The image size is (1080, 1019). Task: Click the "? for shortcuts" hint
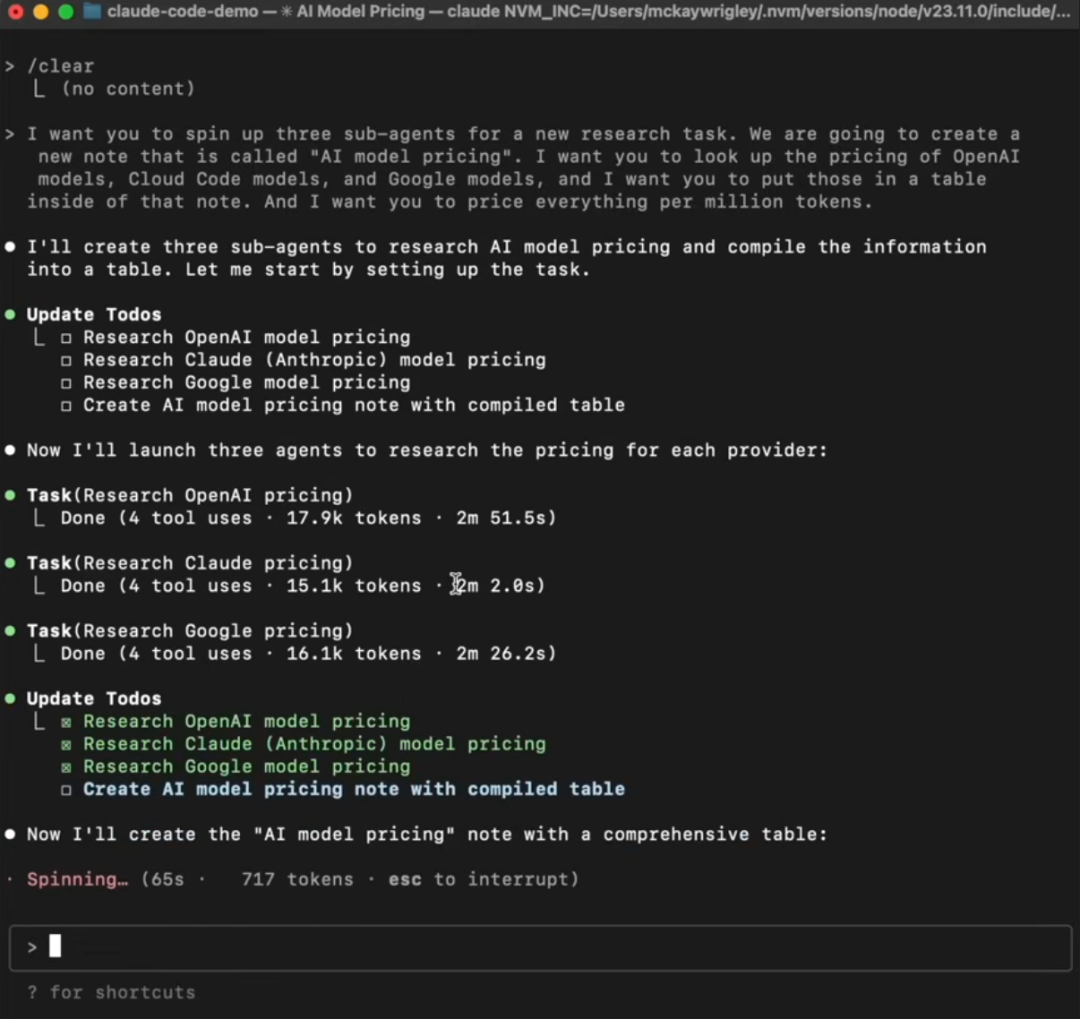[111, 992]
